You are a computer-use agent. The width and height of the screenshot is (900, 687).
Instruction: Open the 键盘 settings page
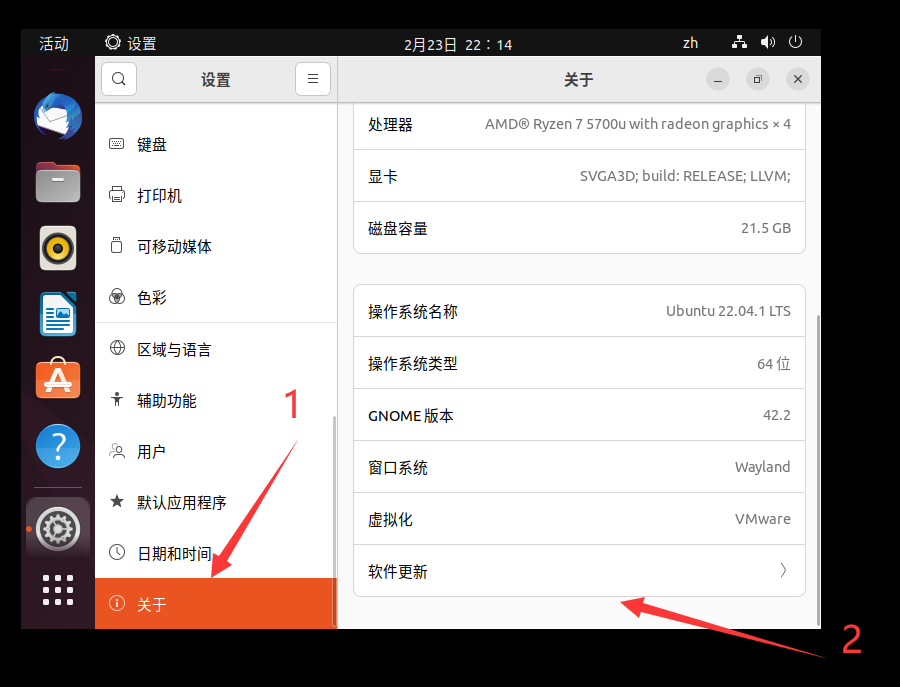[x=216, y=144]
